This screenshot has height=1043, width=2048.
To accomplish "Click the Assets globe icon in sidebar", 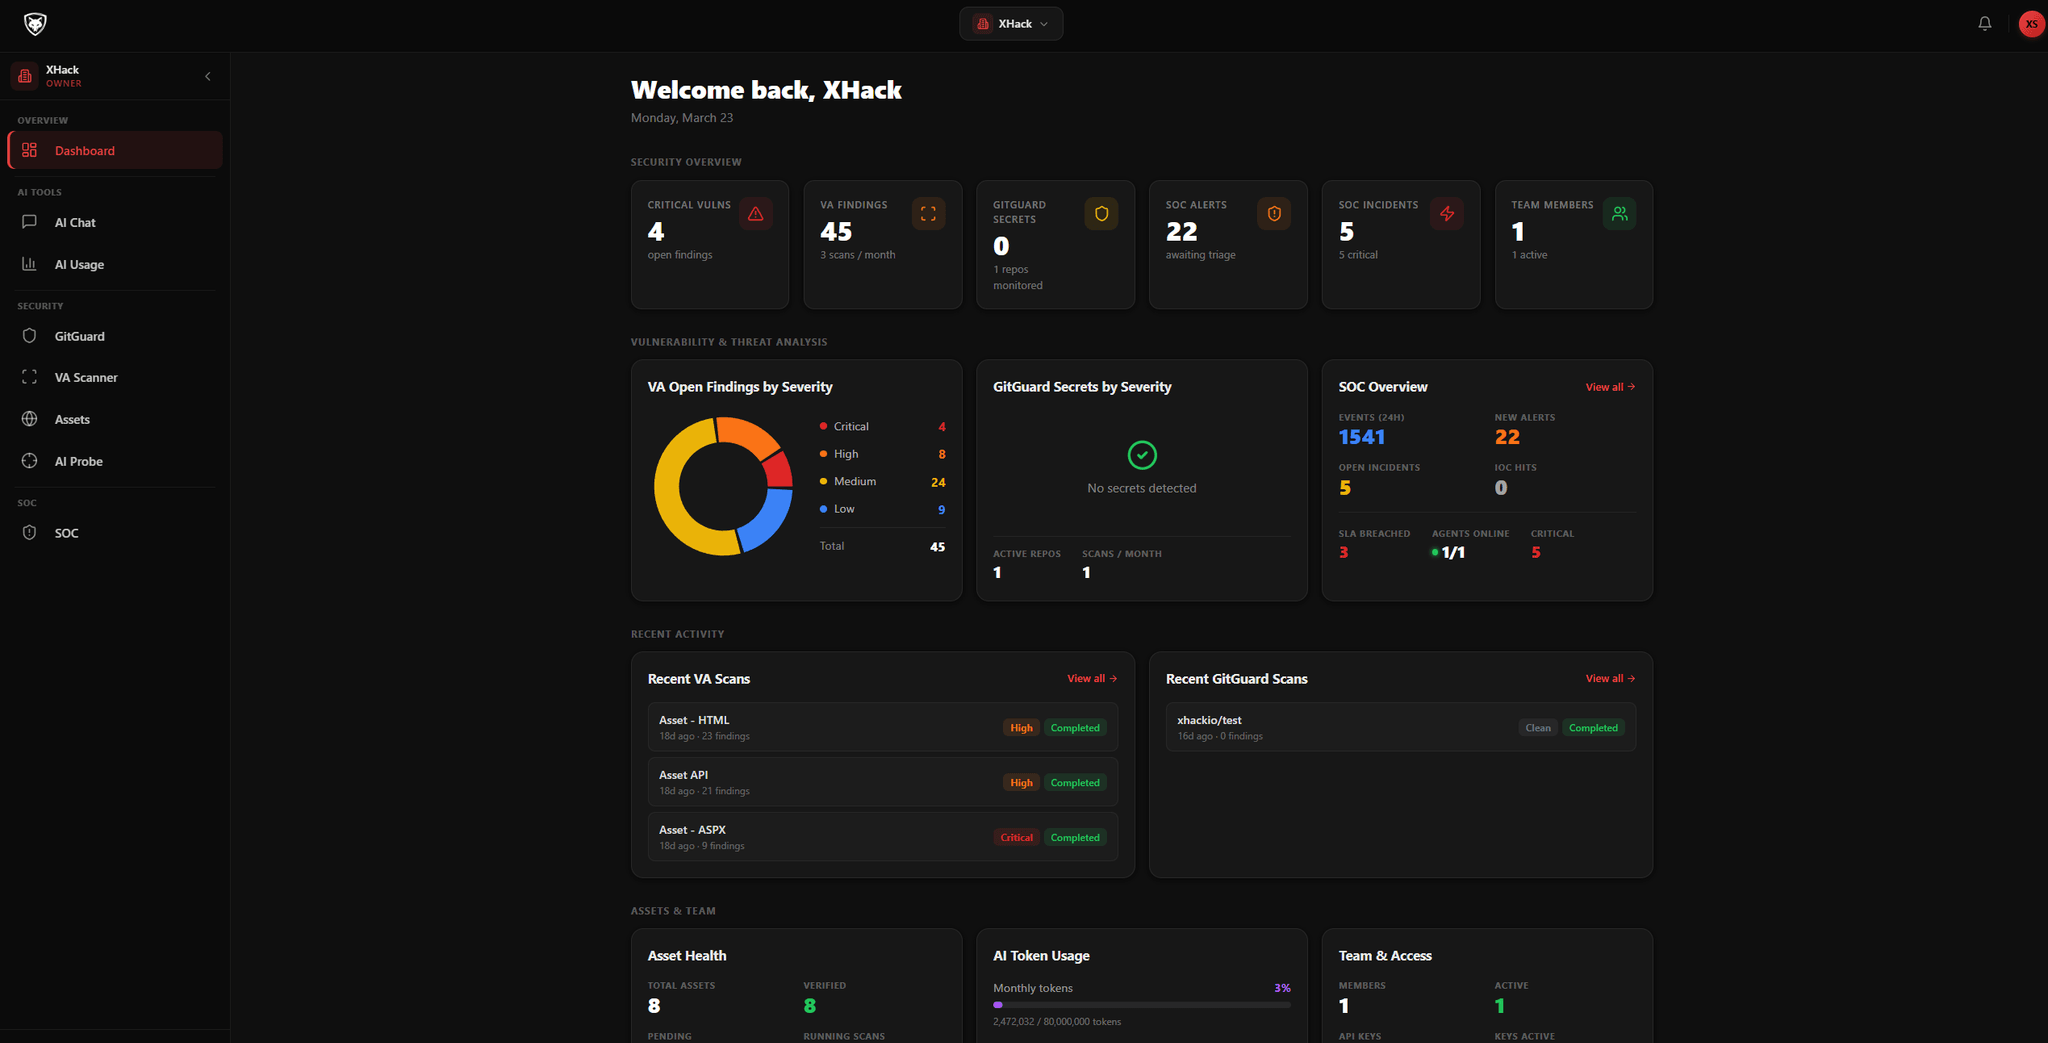I will pyautogui.click(x=30, y=419).
